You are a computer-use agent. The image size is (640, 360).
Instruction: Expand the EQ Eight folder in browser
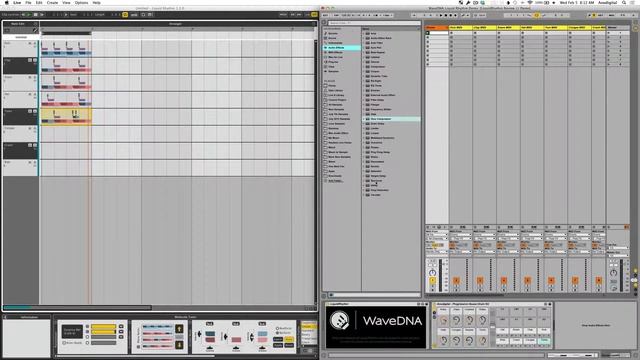point(364,81)
